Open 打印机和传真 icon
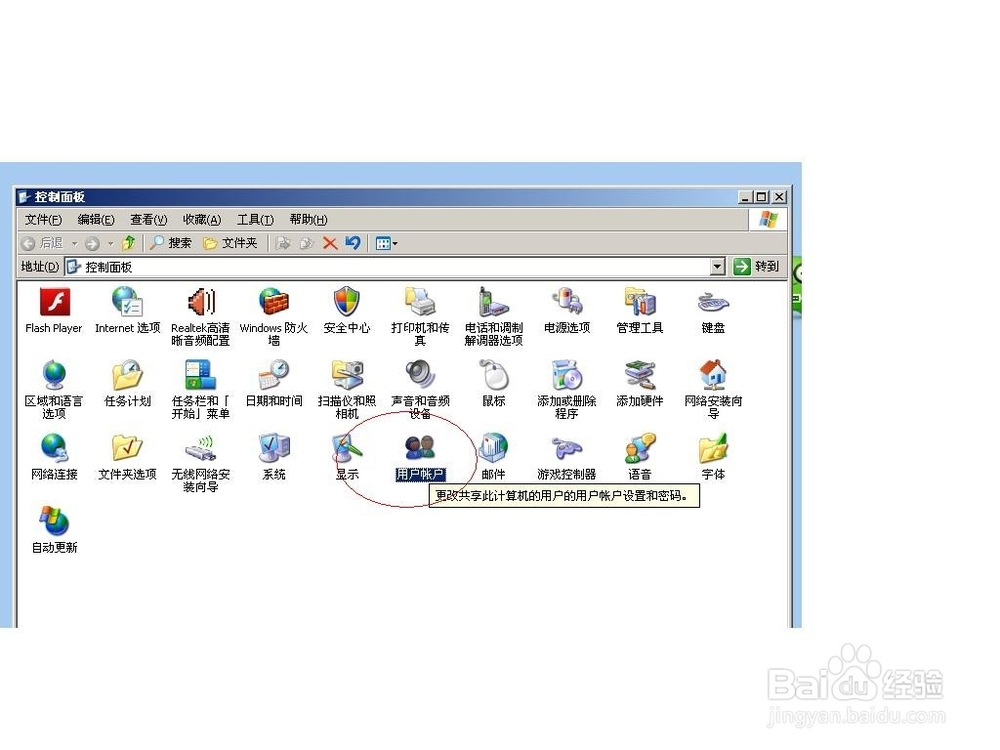This screenshot has width=1000, height=750. (420, 302)
